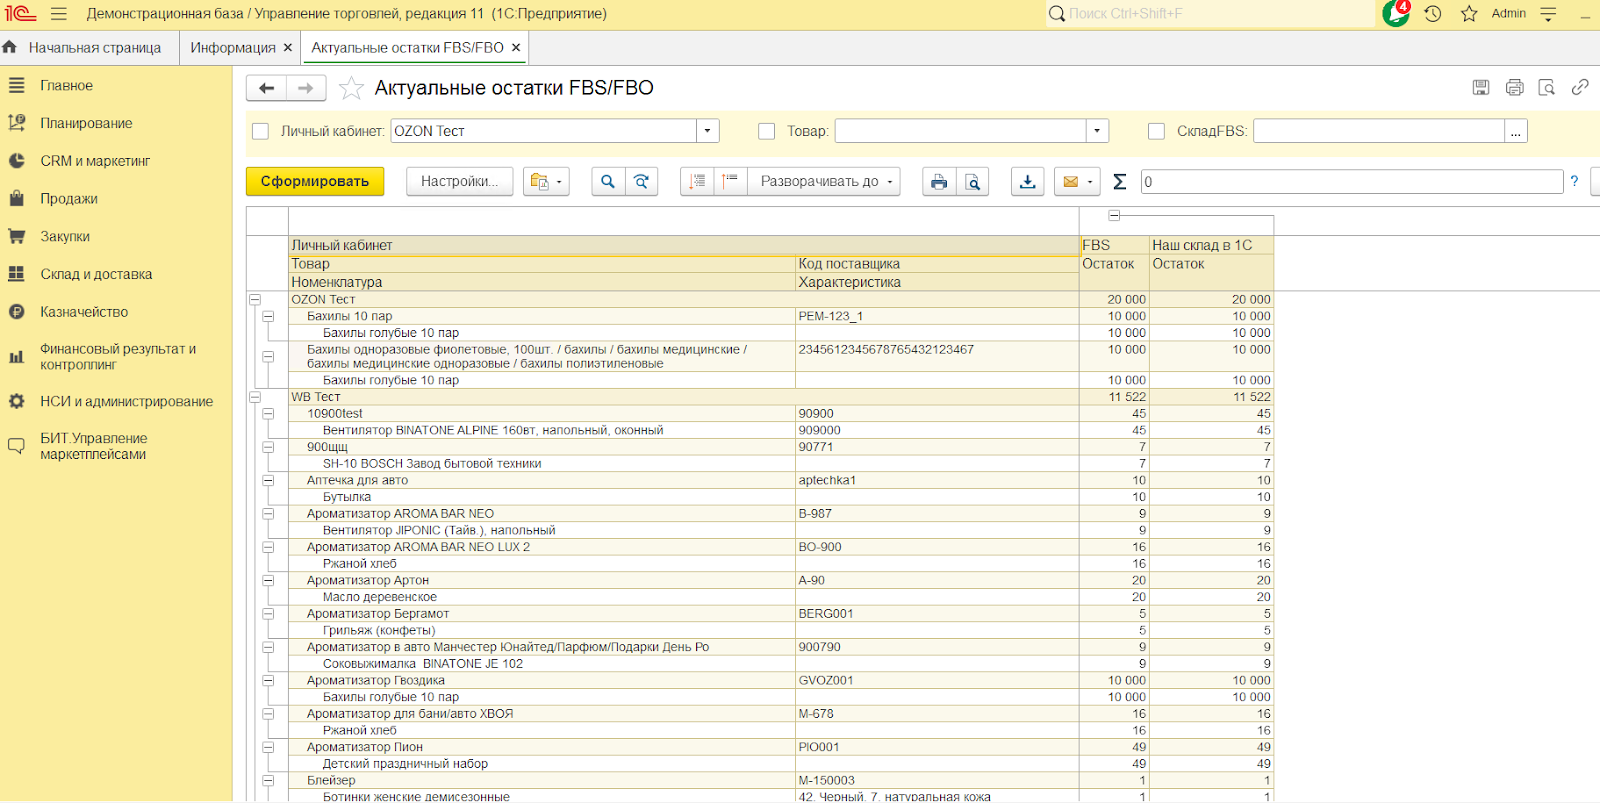The height and width of the screenshot is (803, 1600).
Task: Toggle Личный кабинет filter checkbox
Action: (261, 131)
